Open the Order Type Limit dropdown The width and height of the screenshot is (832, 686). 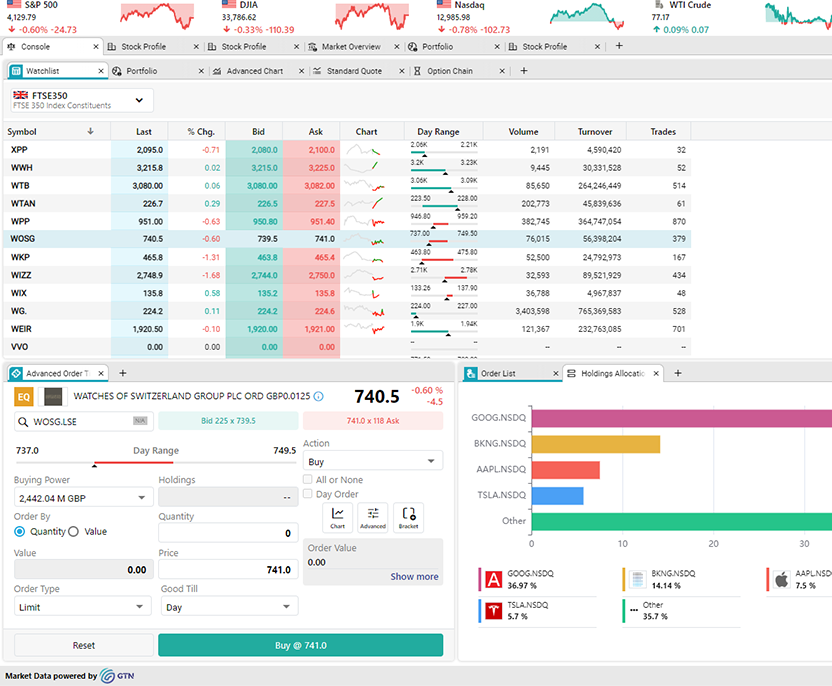click(82, 606)
